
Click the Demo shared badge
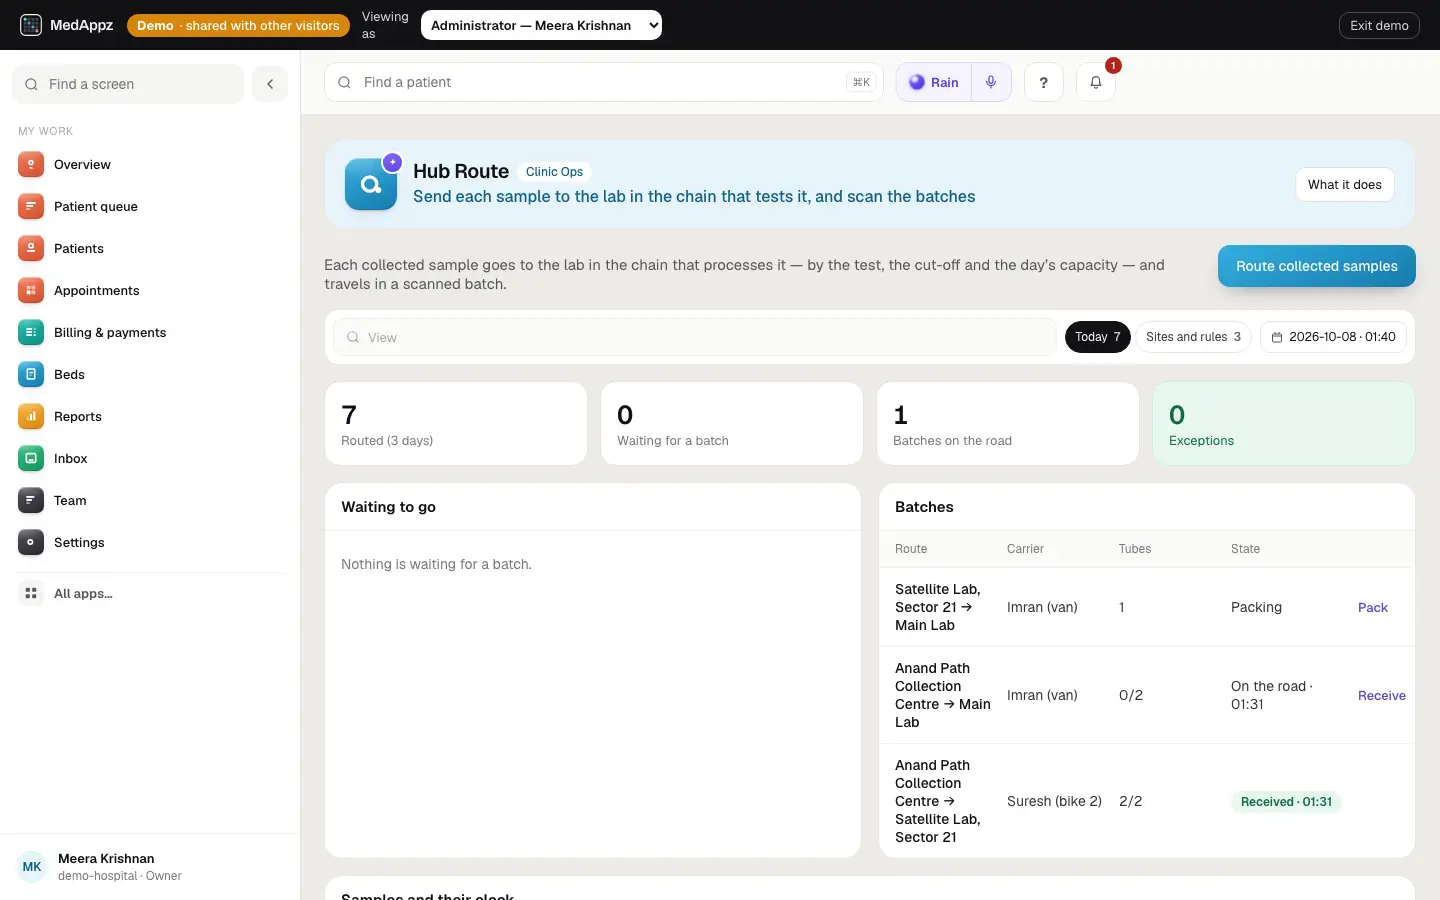pyautogui.click(x=238, y=25)
